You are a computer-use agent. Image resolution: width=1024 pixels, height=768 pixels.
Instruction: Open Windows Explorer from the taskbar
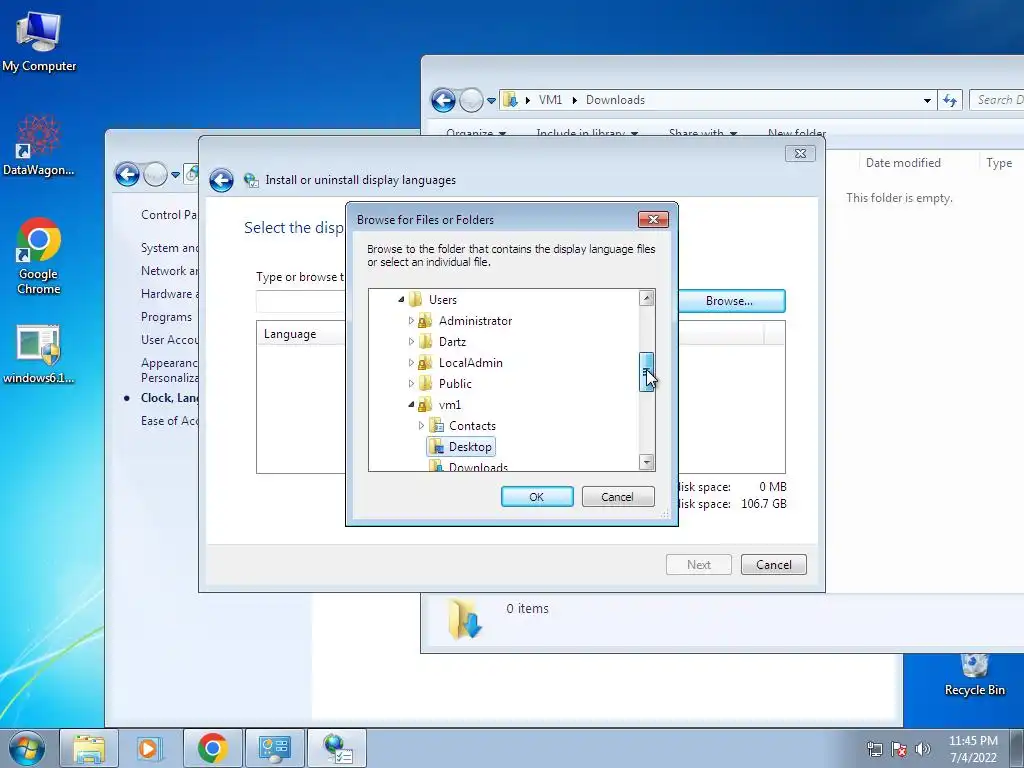pyautogui.click(x=89, y=748)
